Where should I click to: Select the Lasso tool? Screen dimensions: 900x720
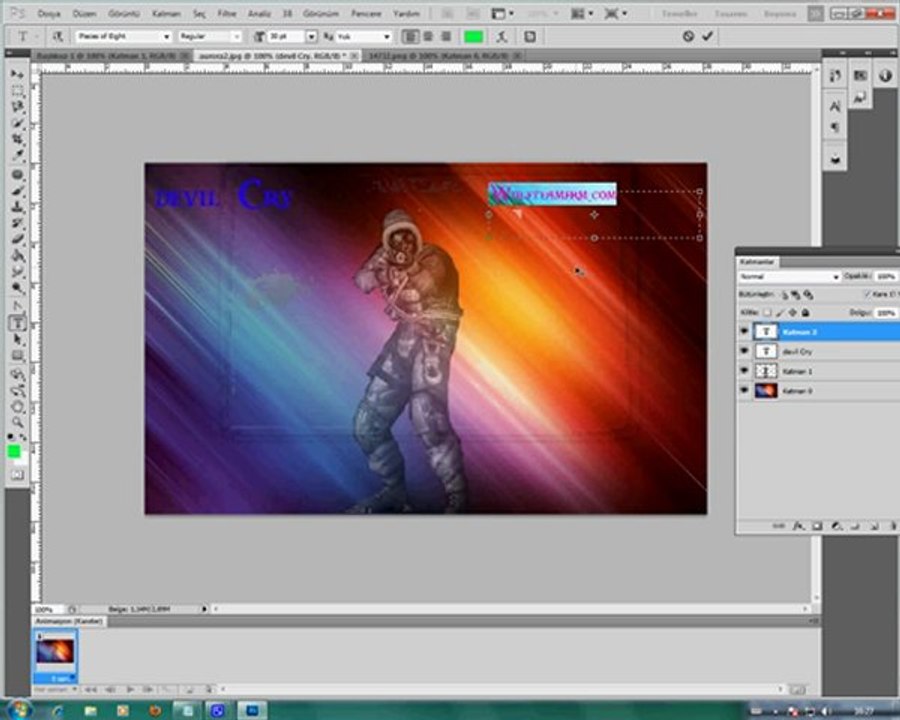(17, 107)
